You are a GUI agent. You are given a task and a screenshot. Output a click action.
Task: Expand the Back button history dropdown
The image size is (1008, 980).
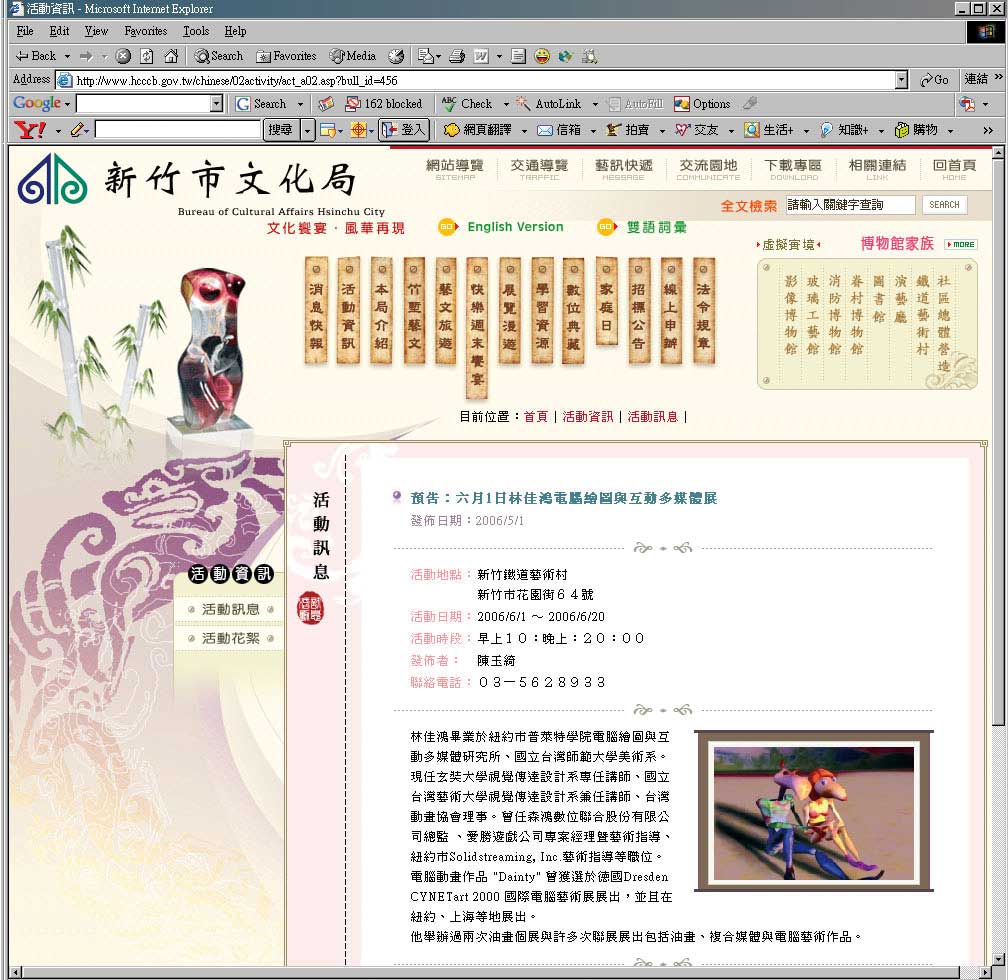point(67,56)
